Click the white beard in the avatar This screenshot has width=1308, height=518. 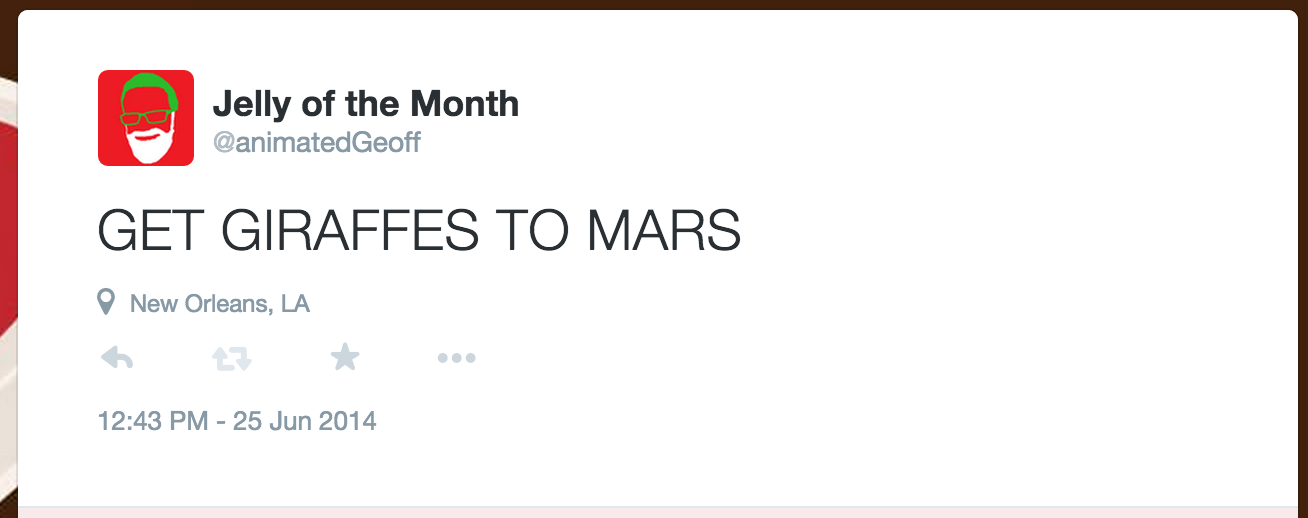(x=147, y=146)
